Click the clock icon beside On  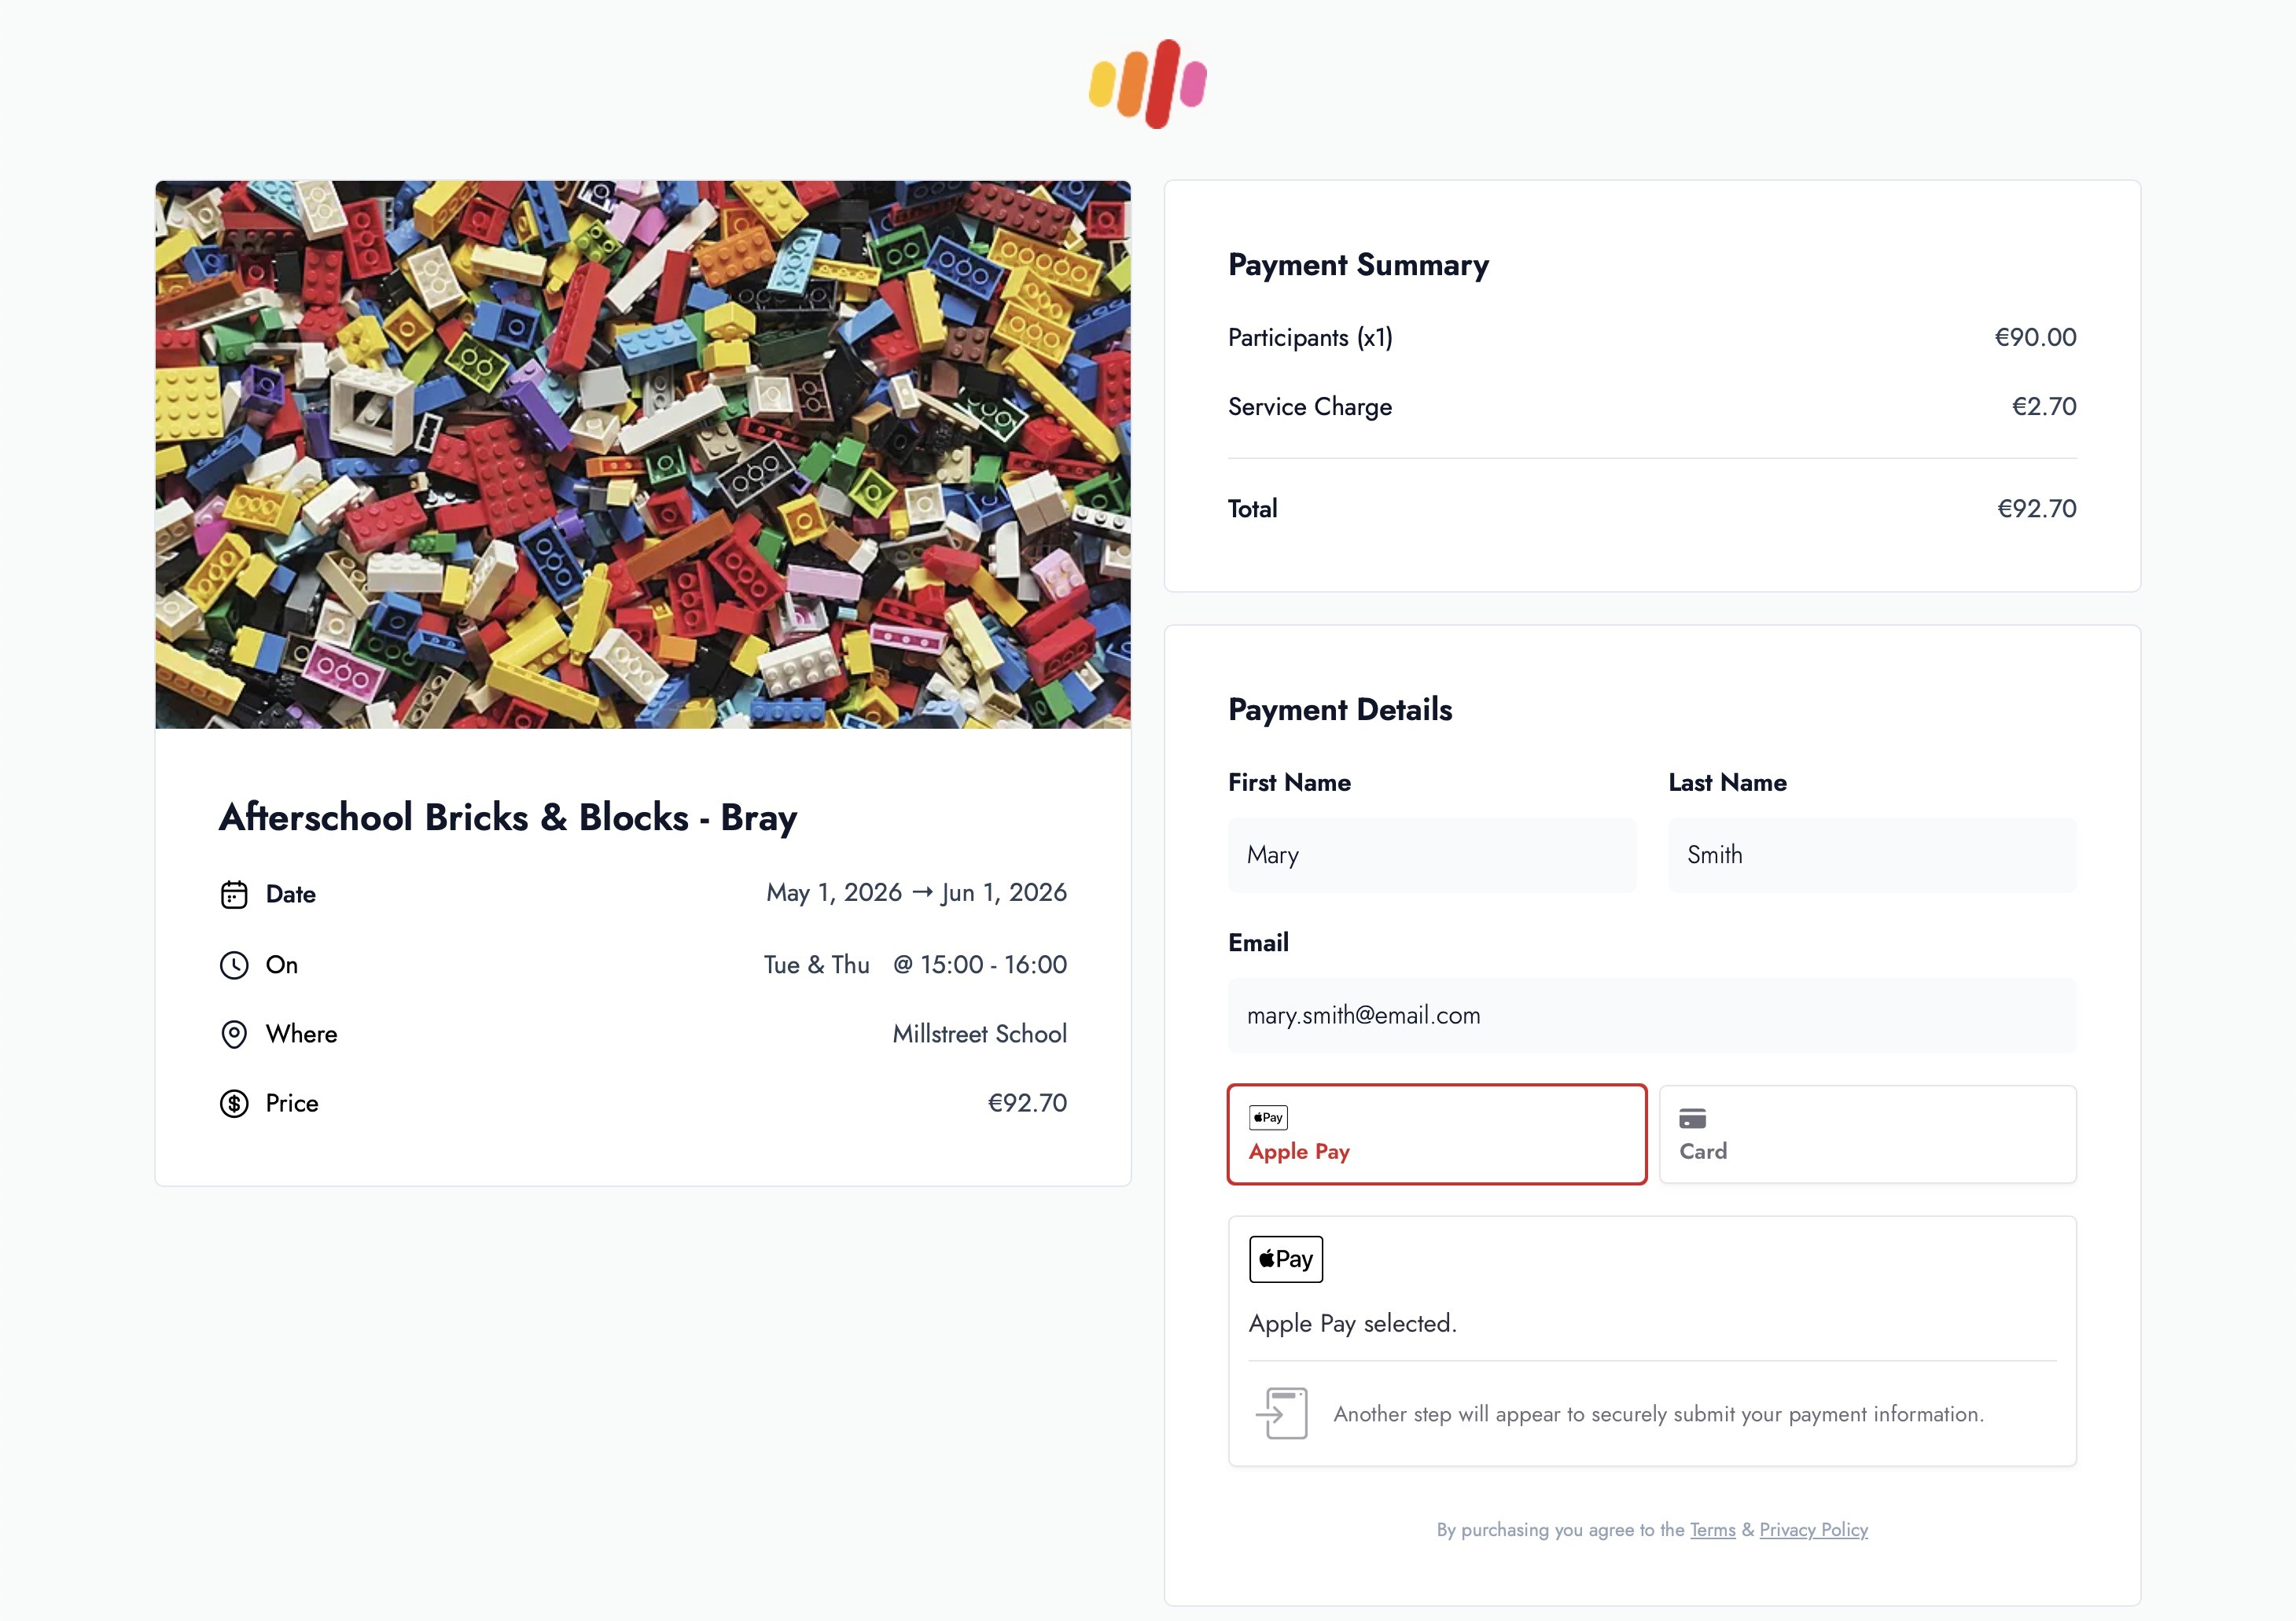point(234,965)
